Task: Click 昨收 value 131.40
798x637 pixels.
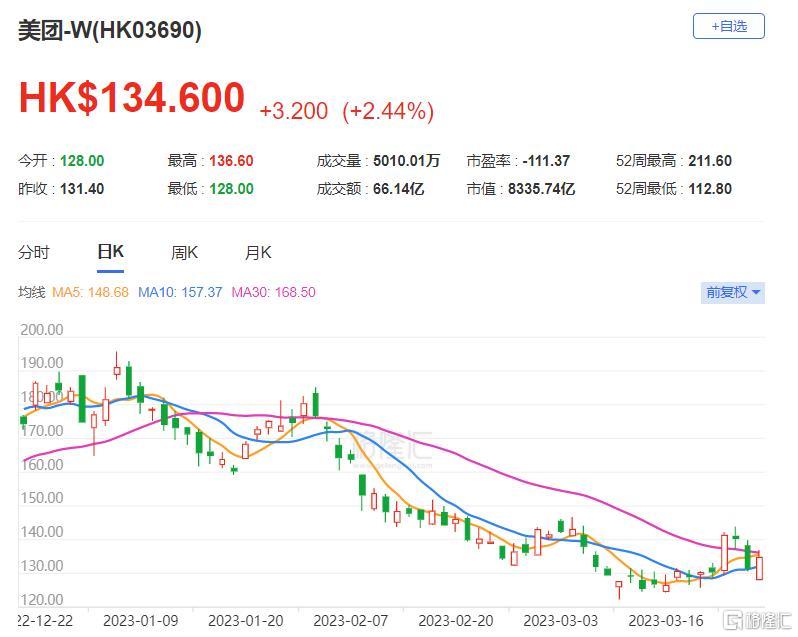Action: [x=82, y=189]
